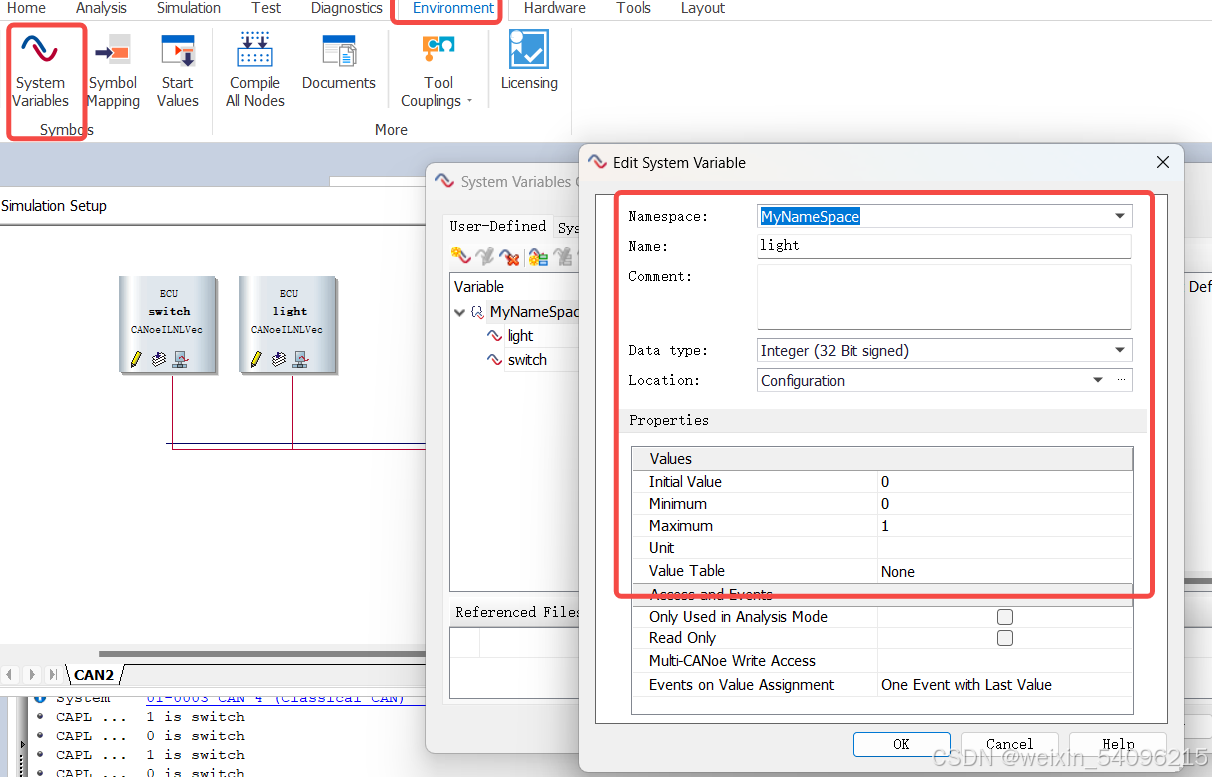Click Compile All Nodes
Viewport: 1212px width, 777px height.
pos(255,70)
